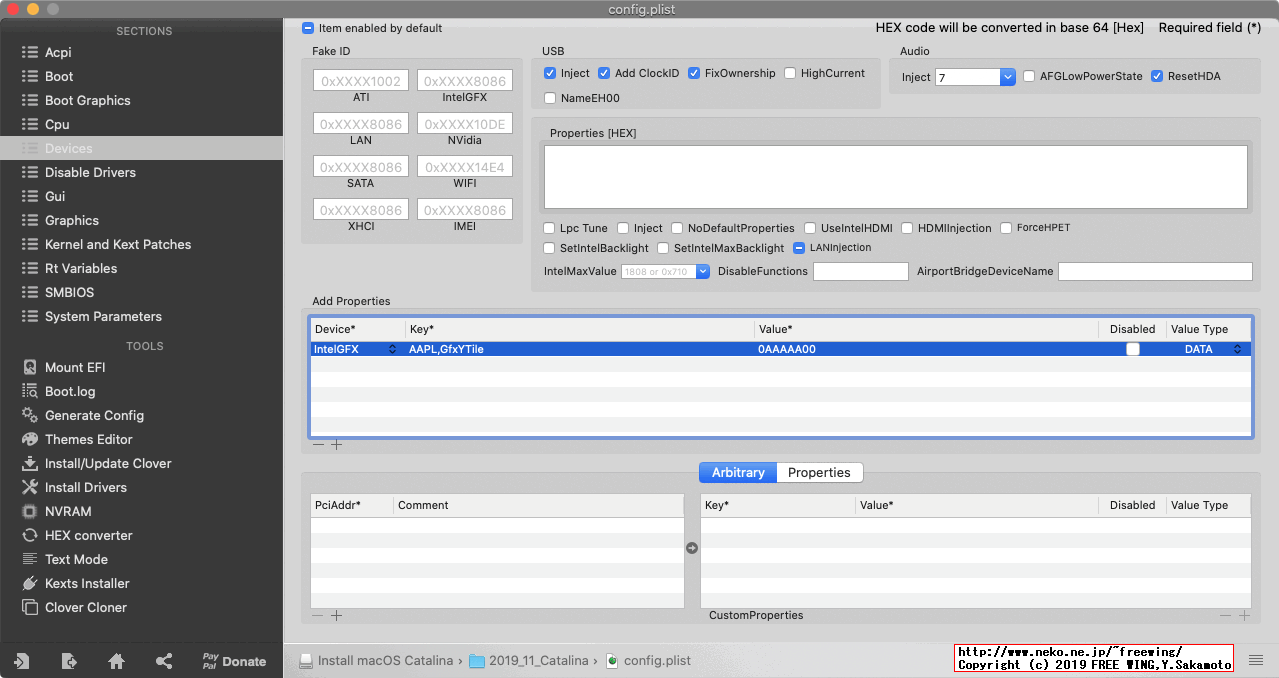Click the share icon in the bottom bar
Screen dimensions: 1279x678
point(163,661)
